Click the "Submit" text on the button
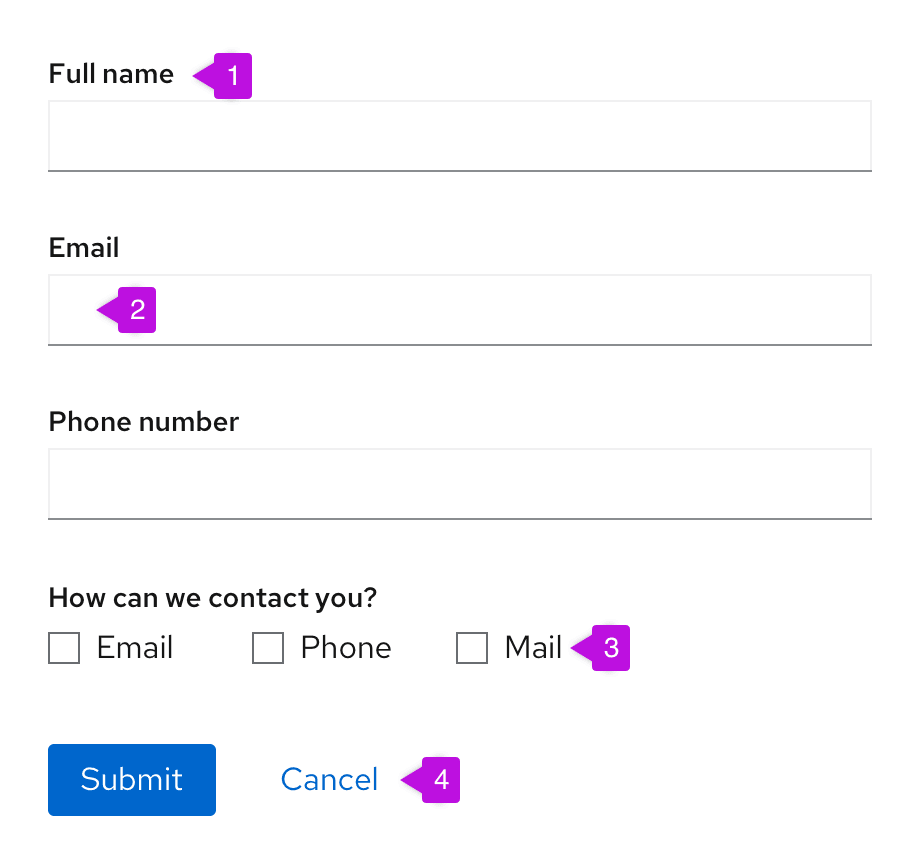 tap(132, 780)
